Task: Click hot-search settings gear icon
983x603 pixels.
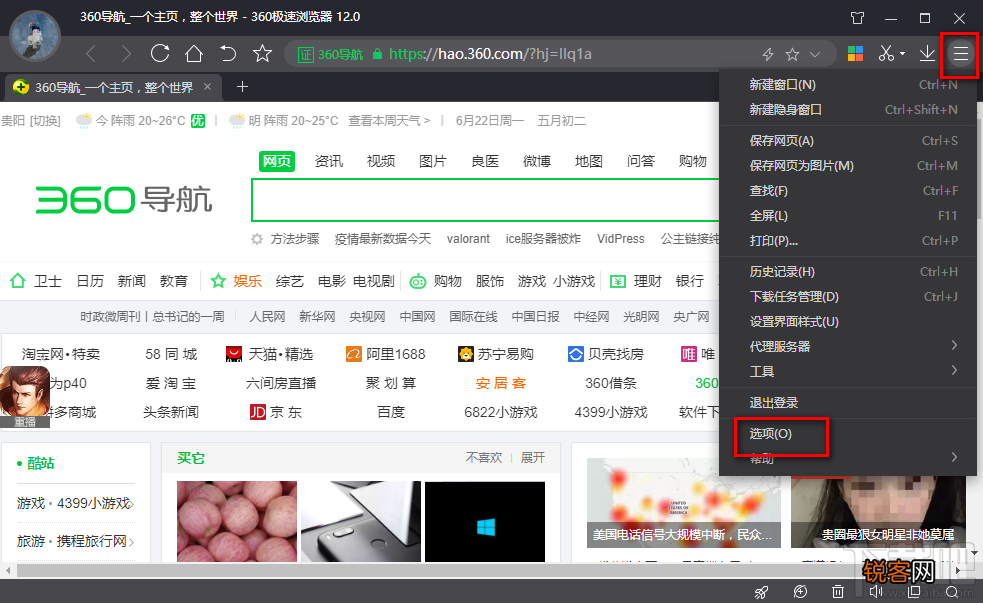Action: pos(257,239)
